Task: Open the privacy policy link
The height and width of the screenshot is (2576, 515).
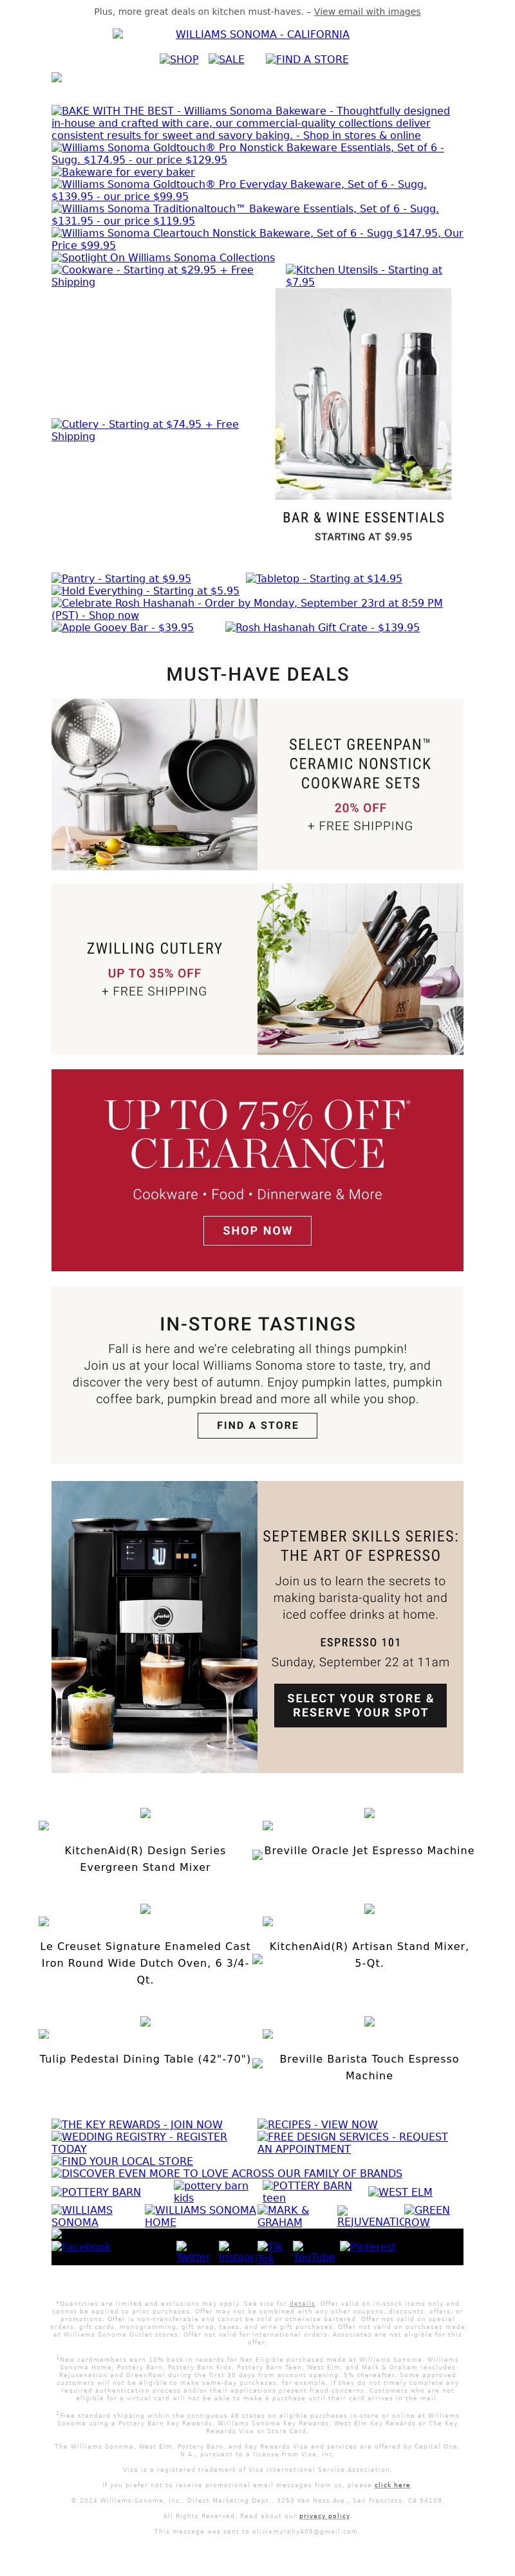Action: coord(324,2515)
